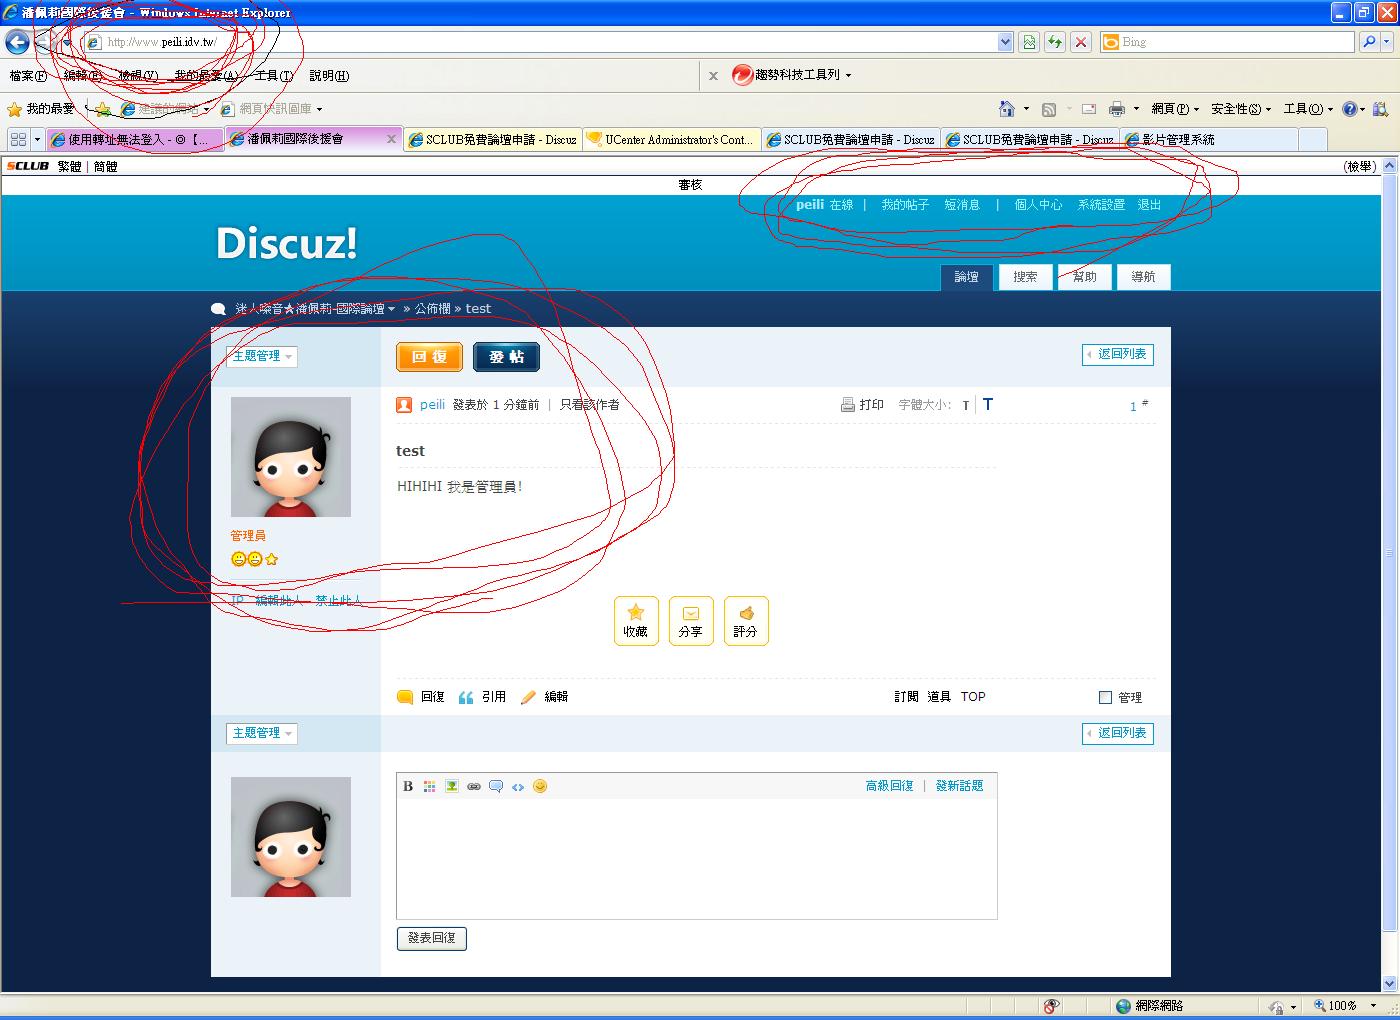The width and height of the screenshot is (1400, 1020).
Task: Open the 工具(O) command bar menu
Action: coord(1308,109)
